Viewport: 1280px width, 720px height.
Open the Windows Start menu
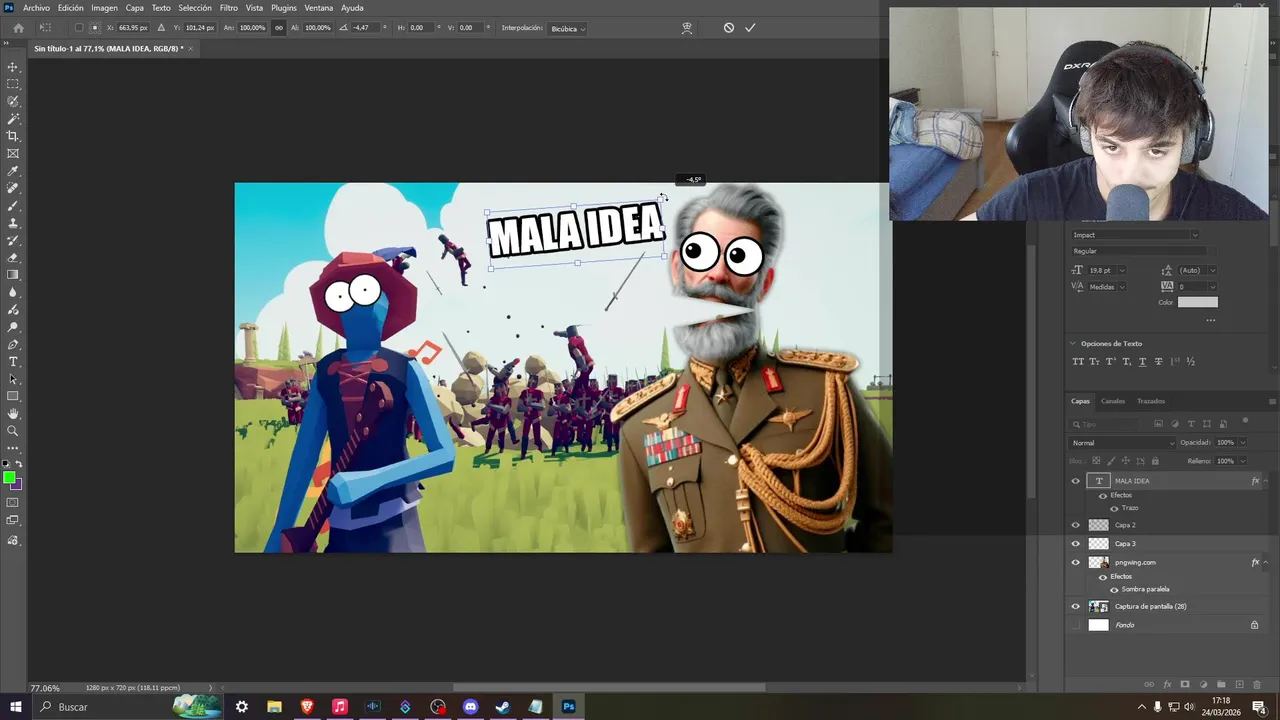pyautogui.click(x=15, y=707)
